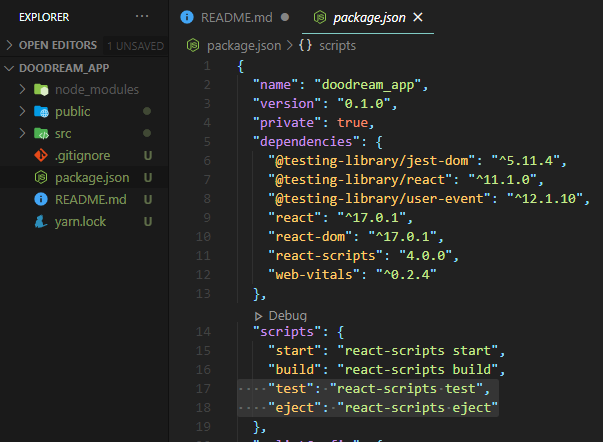Click the "name" key on line 2
603x442 pixels.
275,85
